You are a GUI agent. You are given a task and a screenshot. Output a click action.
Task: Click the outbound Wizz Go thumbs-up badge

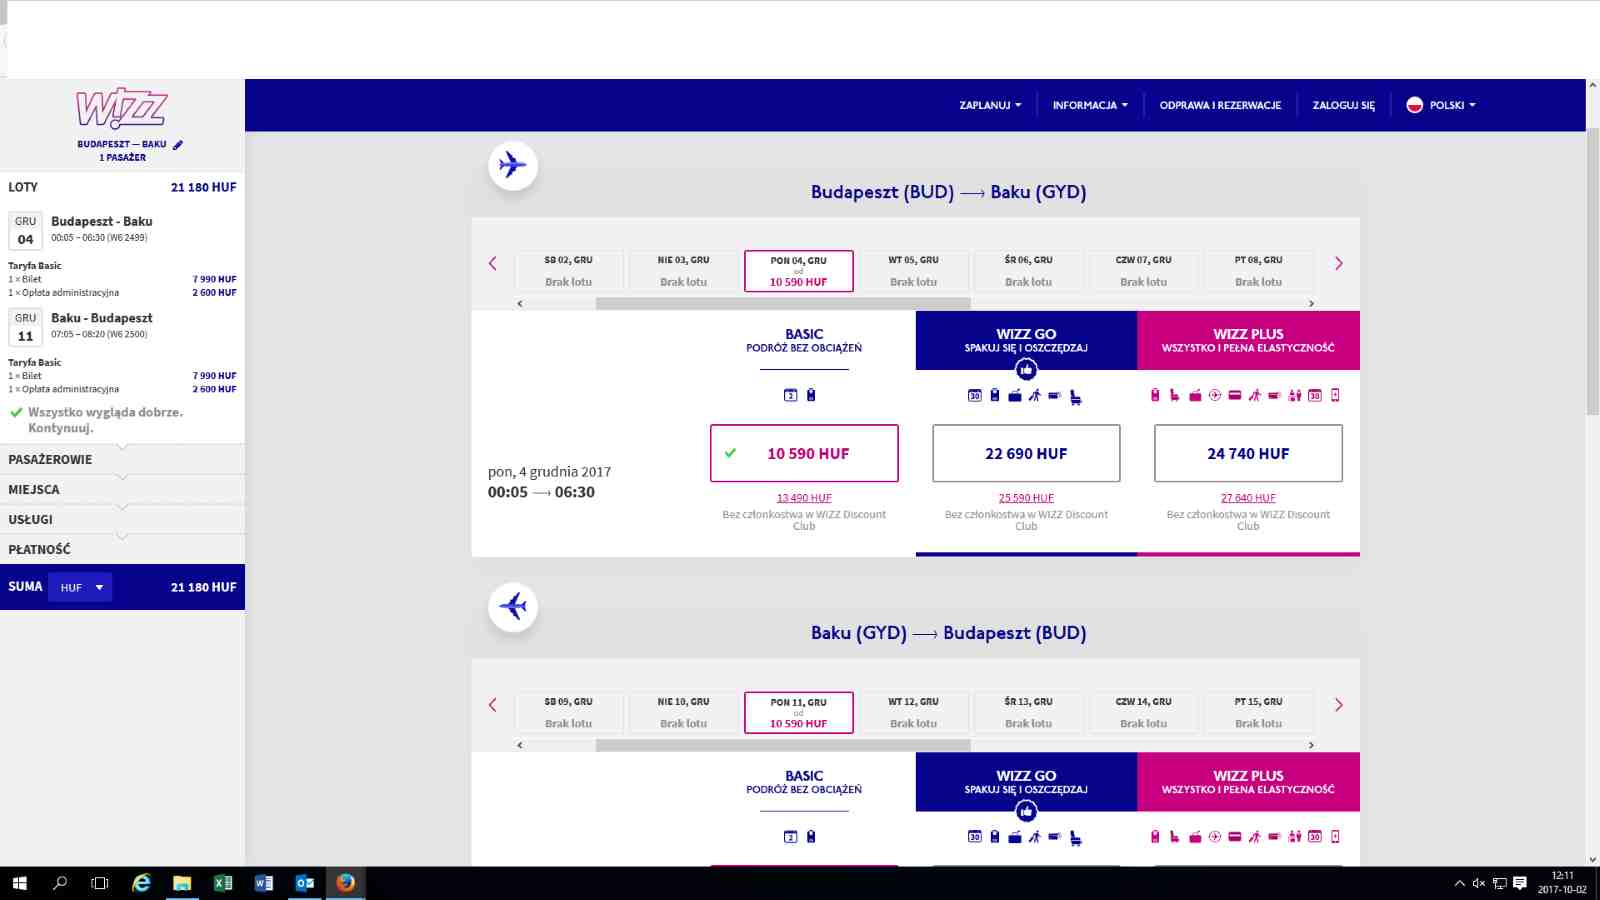tap(1026, 370)
